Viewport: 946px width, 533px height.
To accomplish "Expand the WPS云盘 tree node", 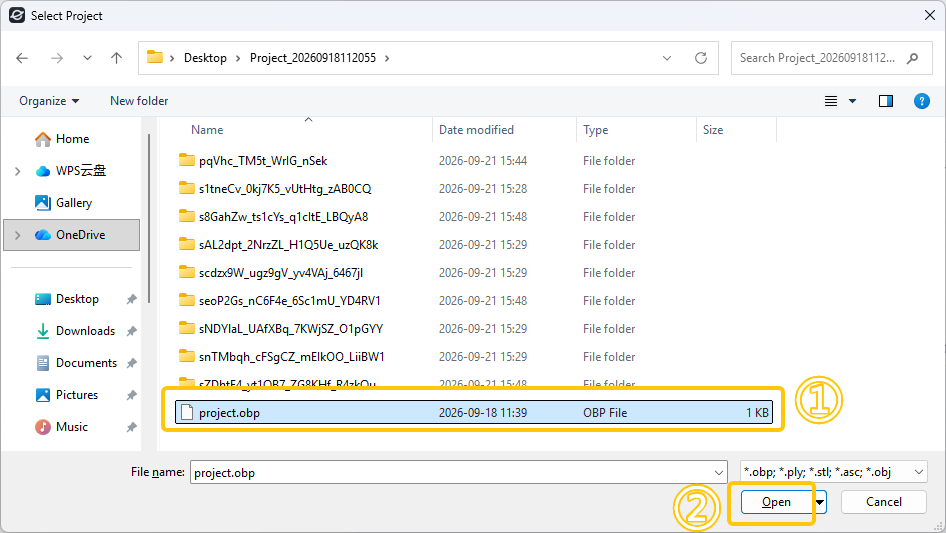I will 17,171.
